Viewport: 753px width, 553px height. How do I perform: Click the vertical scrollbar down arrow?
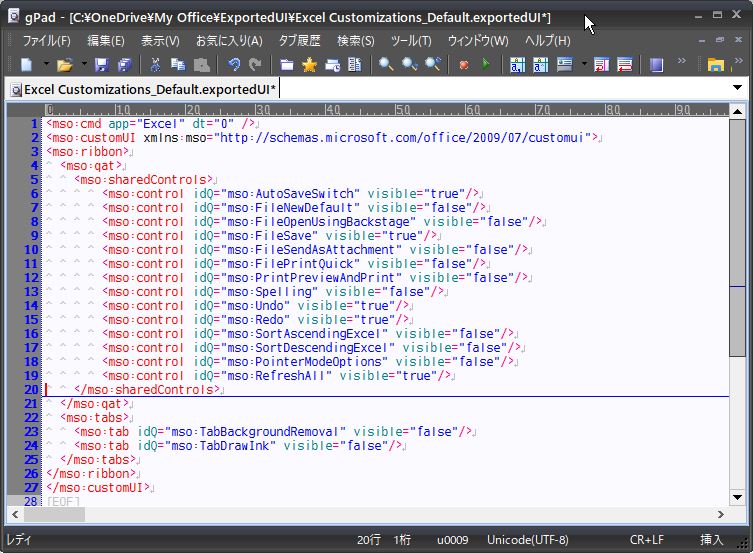coord(738,497)
